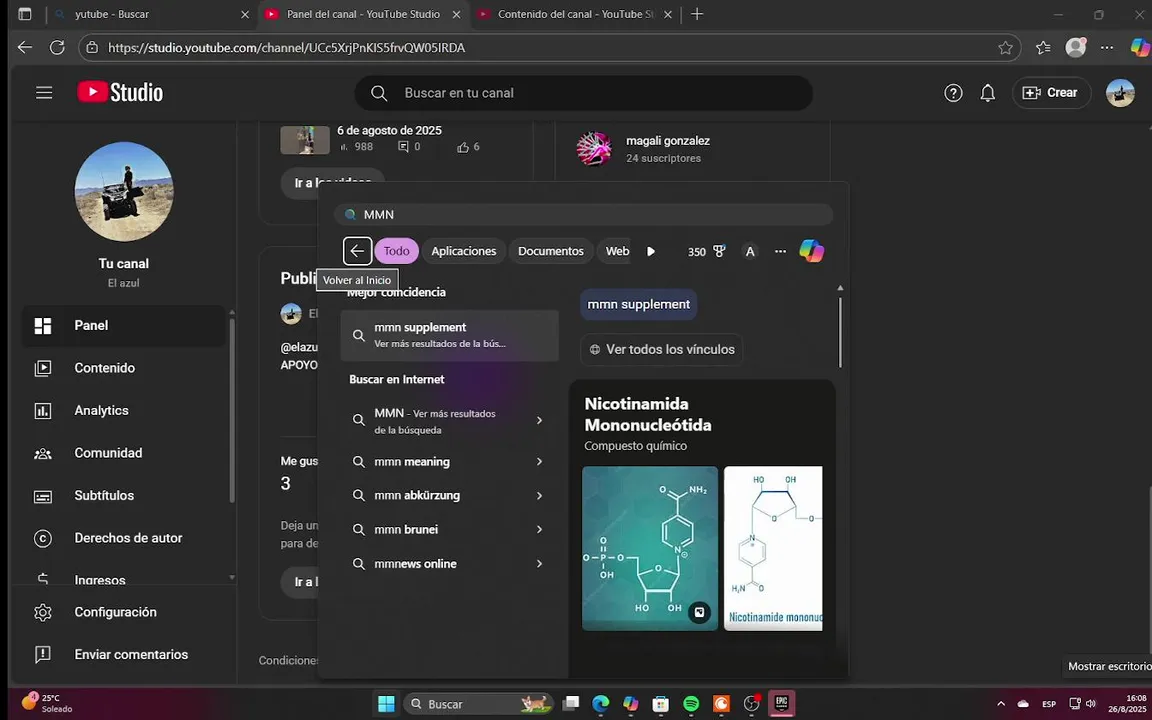This screenshot has width=1152, height=720.
Task: Open the favorites list icon
Action: click(x=1043, y=48)
